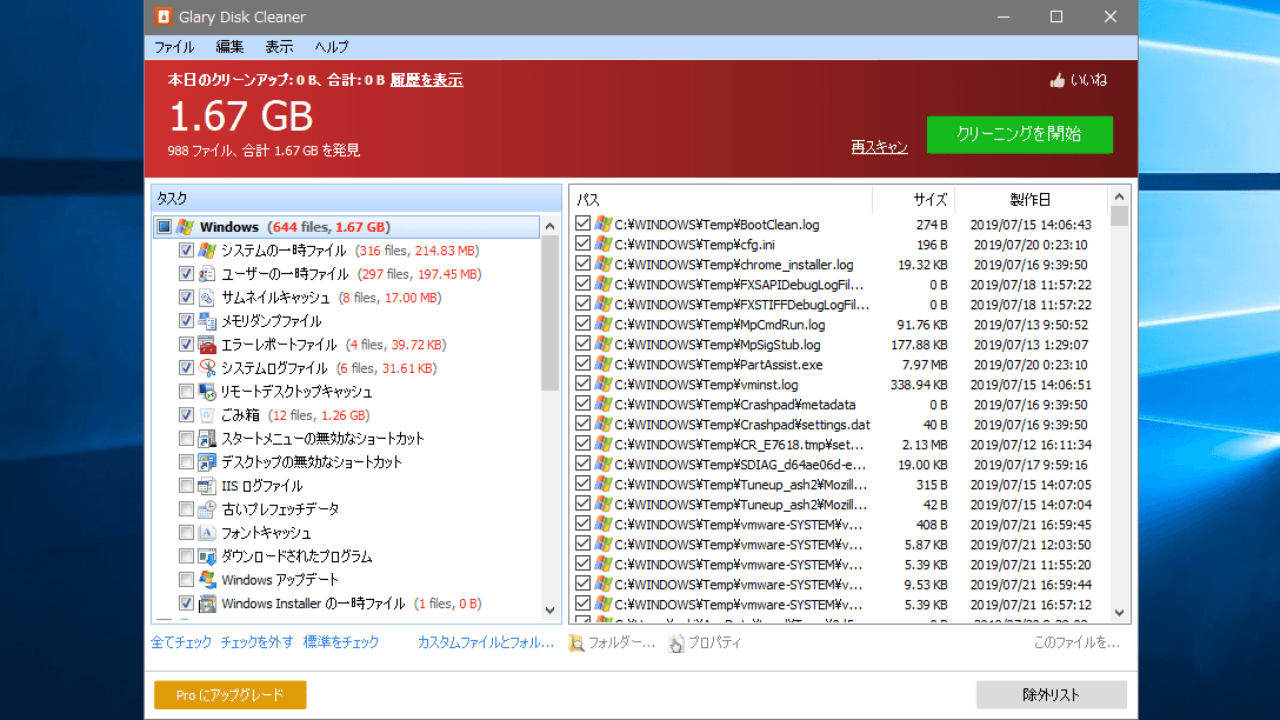Click file icon of chrome_installer.log row
Screen dimensions: 1280x720
[603, 264]
